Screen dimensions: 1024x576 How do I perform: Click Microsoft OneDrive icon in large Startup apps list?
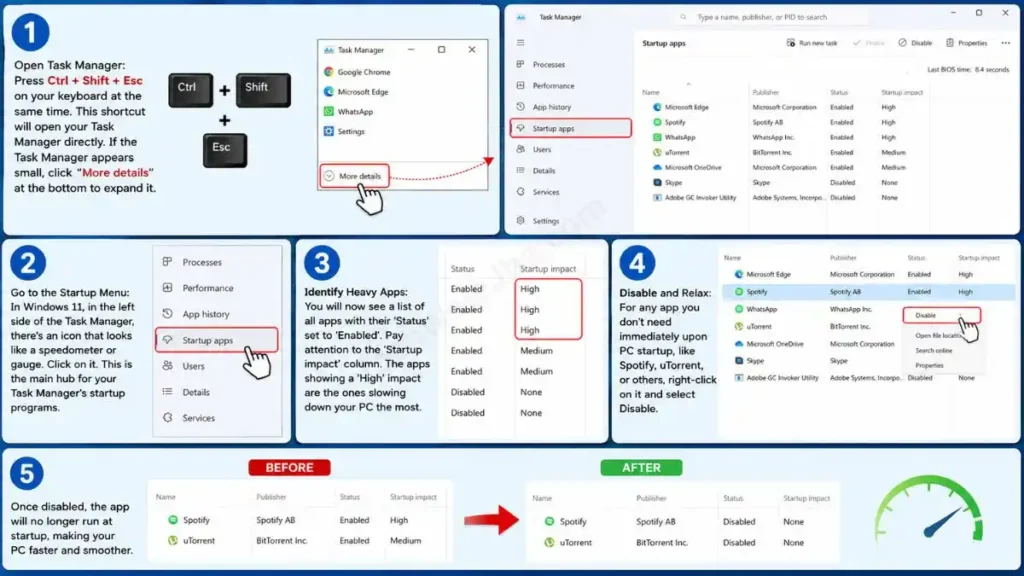click(x=657, y=167)
